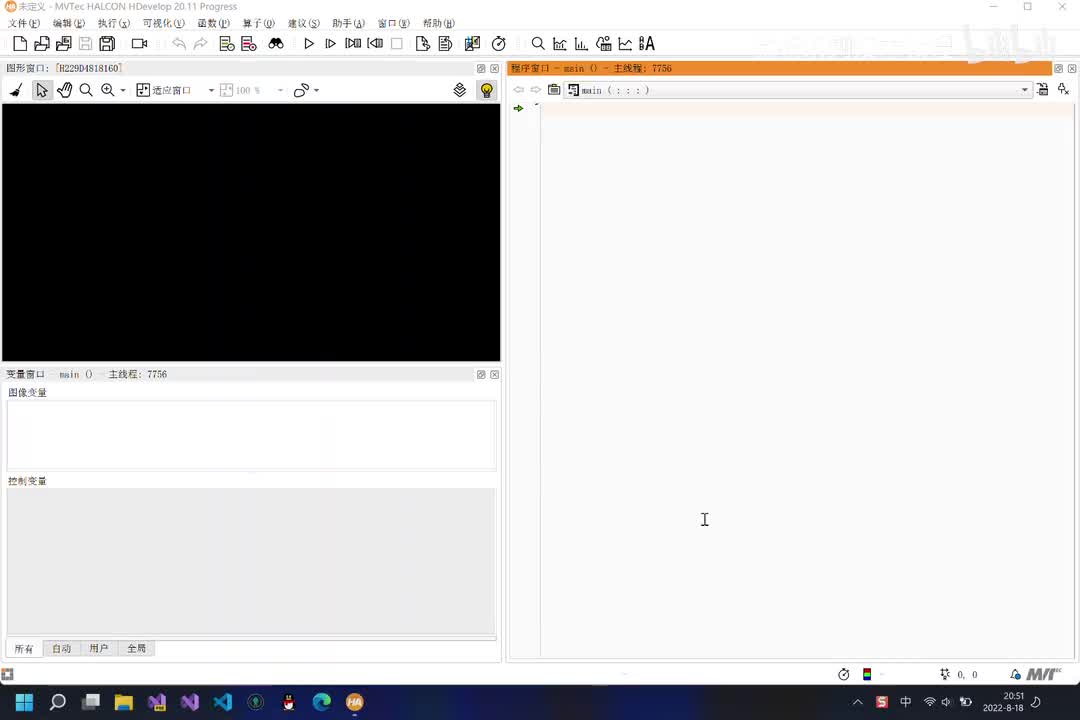
Task: Click the open program folder icon
Action: [x=41, y=44]
